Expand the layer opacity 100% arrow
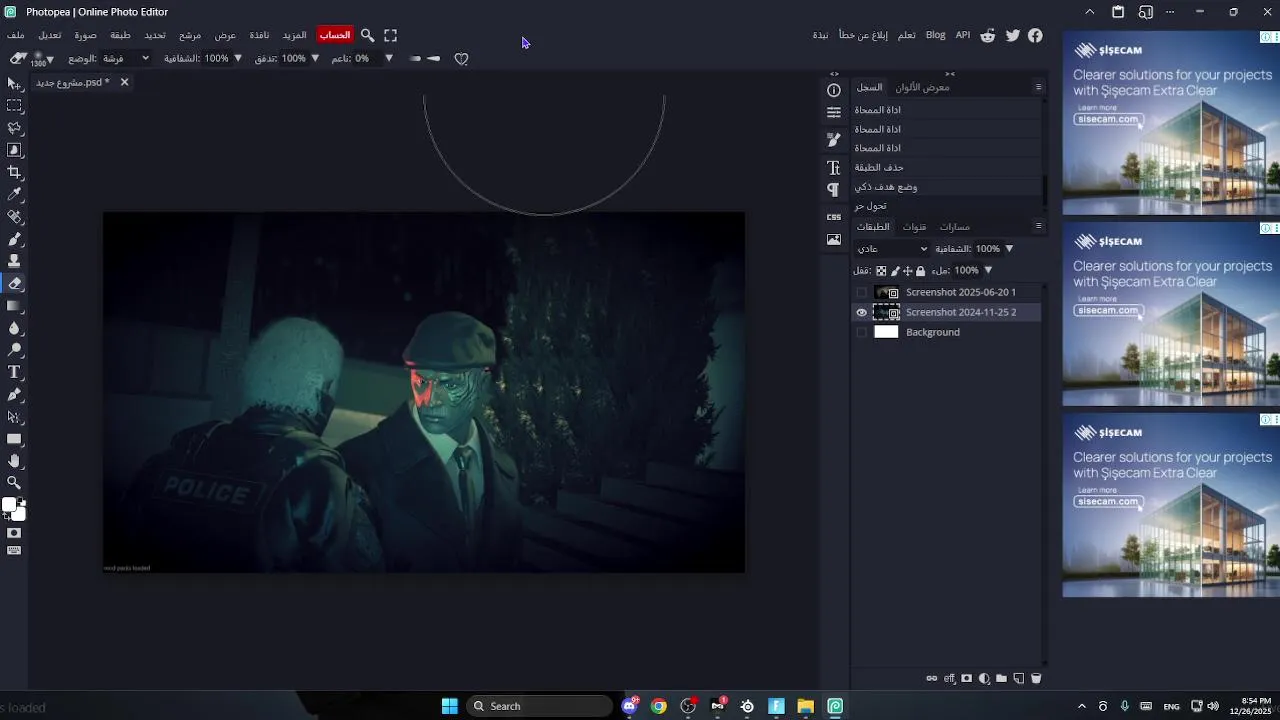The image size is (1280, 720). point(1009,249)
